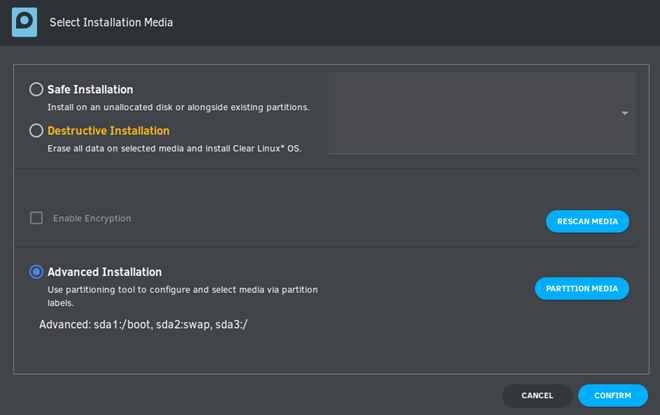Open the media selection dropdown arrow
The height and width of the screenshot is (415, 660).
point(625,113)
